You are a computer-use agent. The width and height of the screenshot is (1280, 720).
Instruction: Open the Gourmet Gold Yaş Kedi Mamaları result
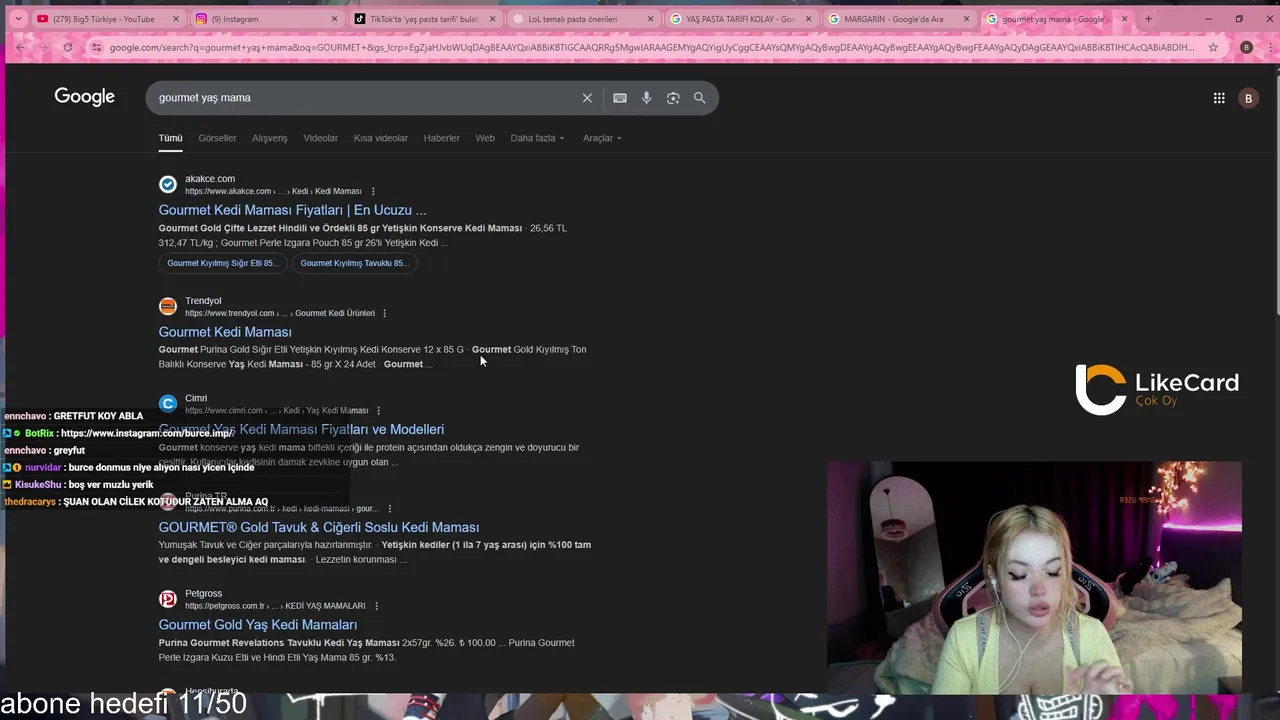click(x=258, y=625)
